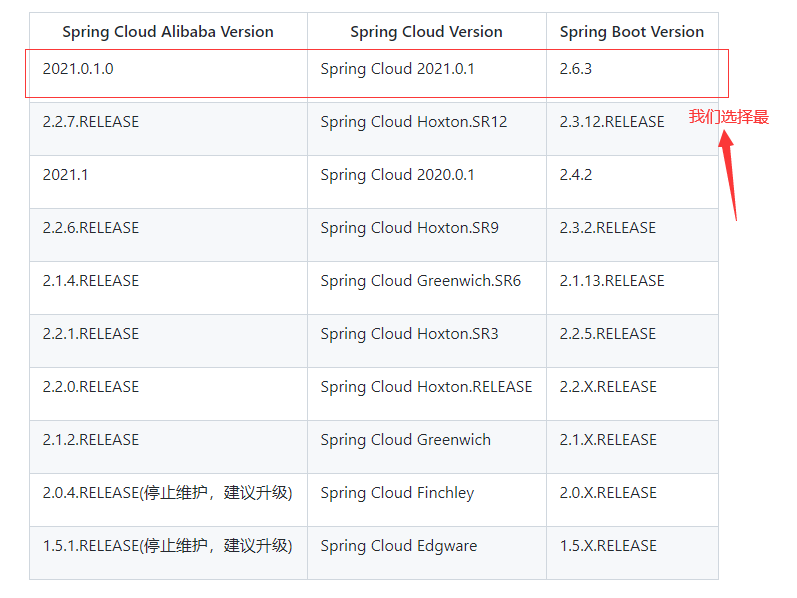Select the Spring Cloud 2020.0.1 cell

tap(397, 175)
